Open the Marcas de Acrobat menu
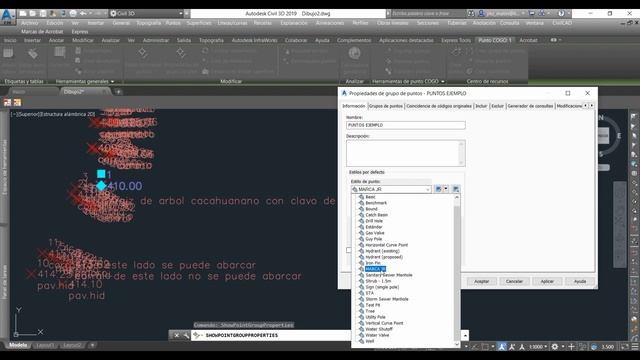640x360 pixels. click(x=42, y=31)
